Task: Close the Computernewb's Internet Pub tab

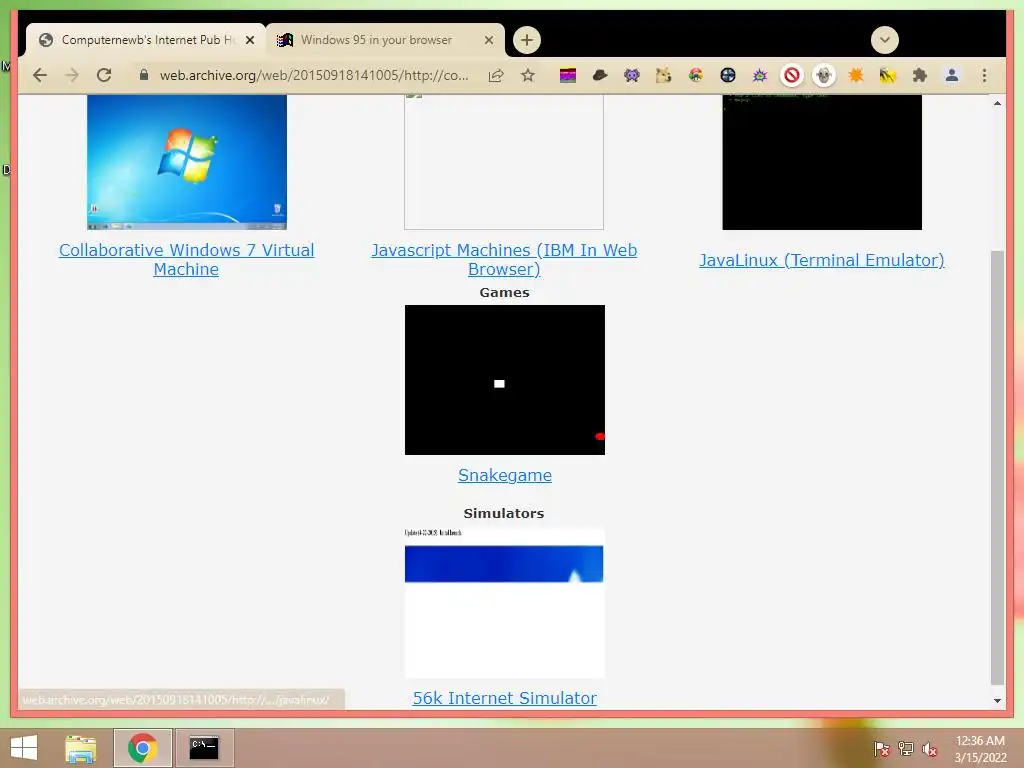Action: (249, 40)
